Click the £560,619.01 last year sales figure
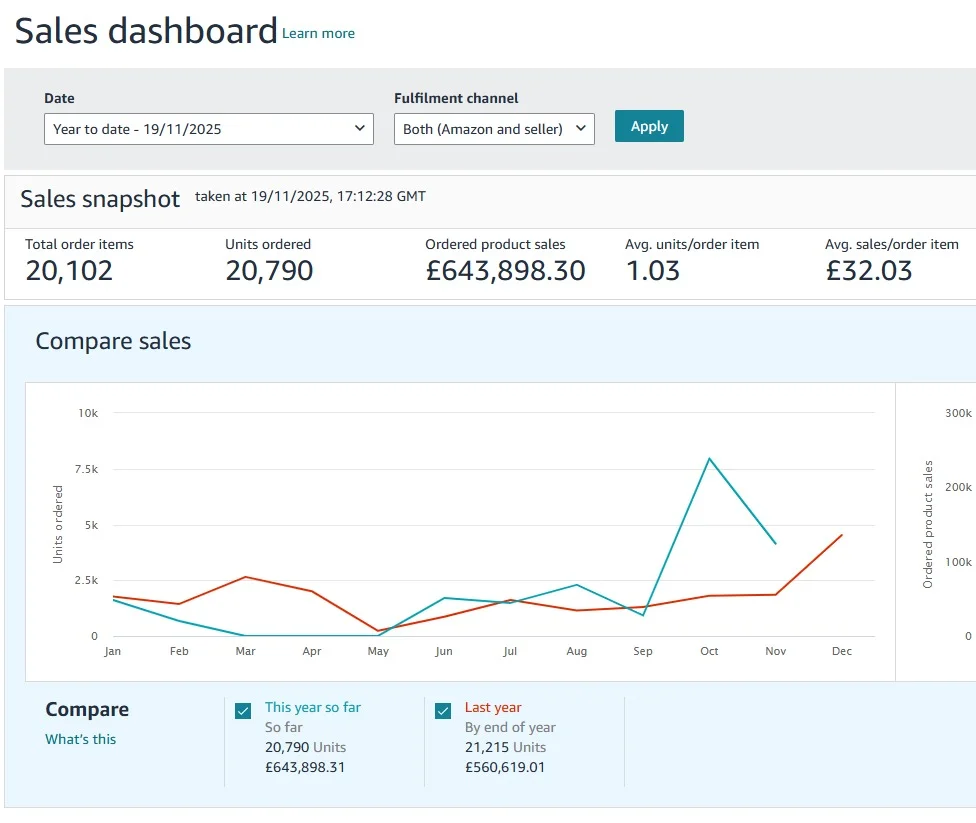 tap(505, 767)
